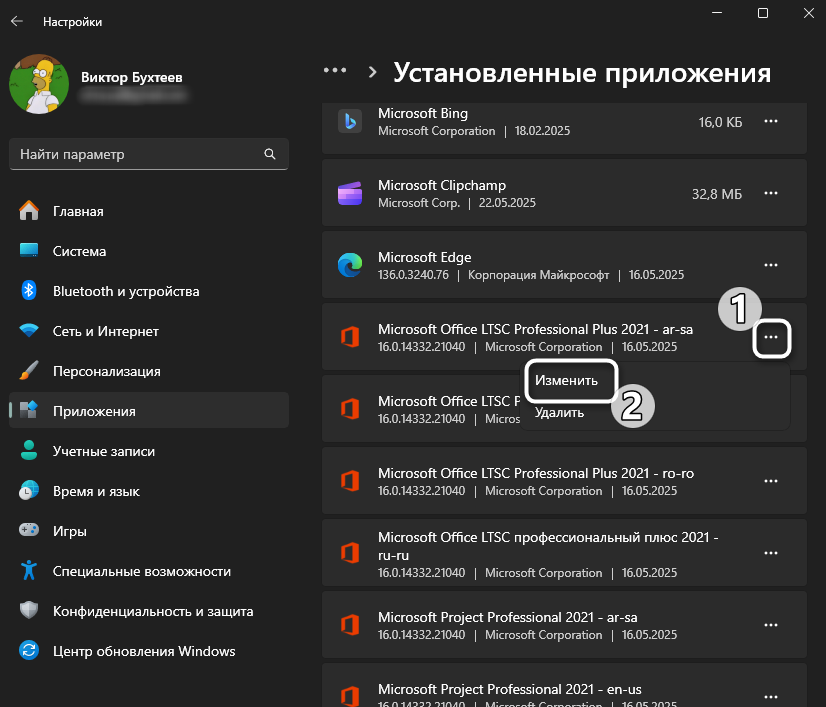Open options for Office LTSC ro-ro

coord(771,482)
